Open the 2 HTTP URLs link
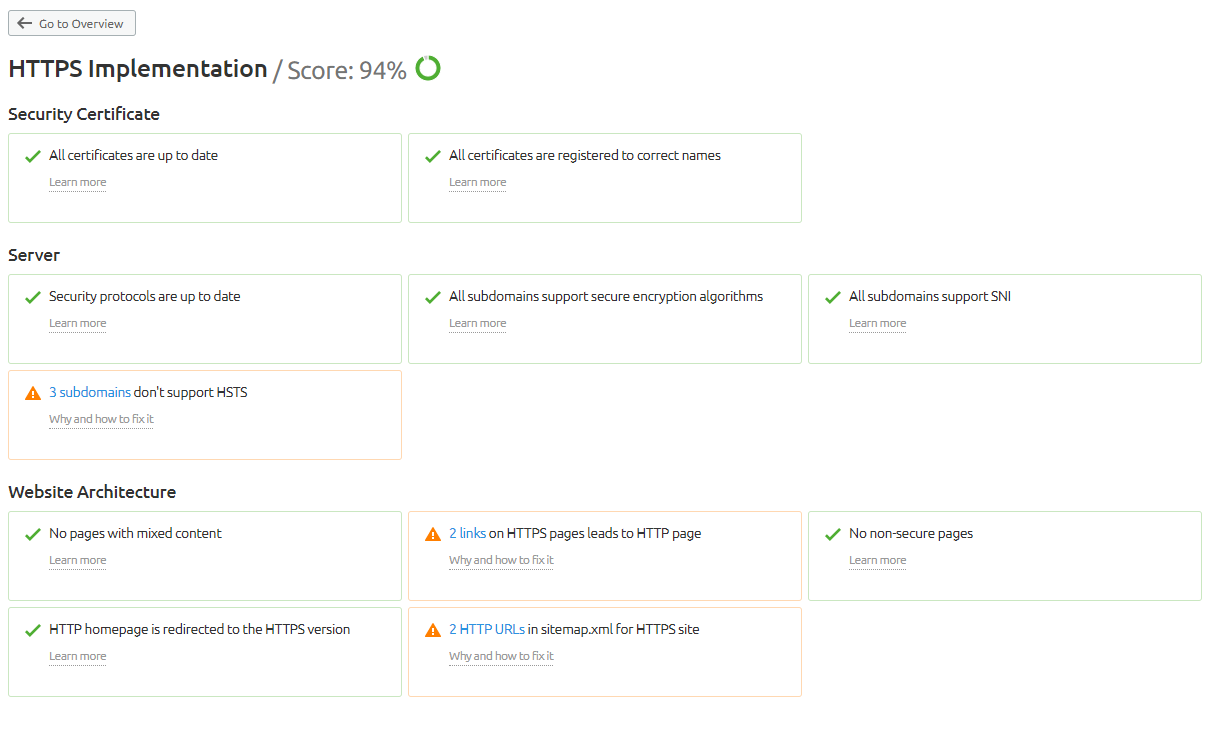Screen dimensions: 1220x743 click(x=487, y=630)
